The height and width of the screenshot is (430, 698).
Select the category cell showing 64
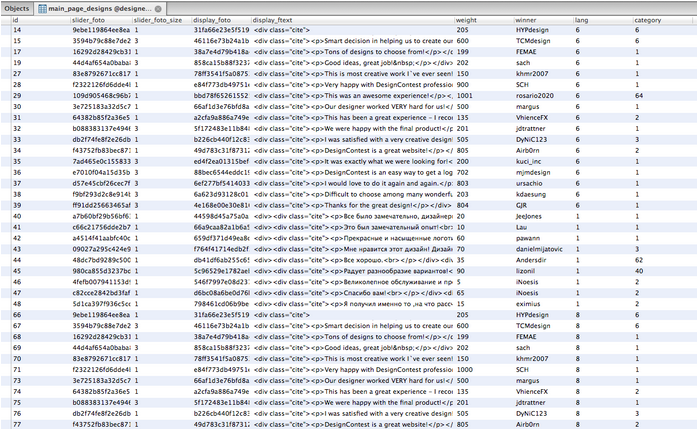tap(639, 96)
